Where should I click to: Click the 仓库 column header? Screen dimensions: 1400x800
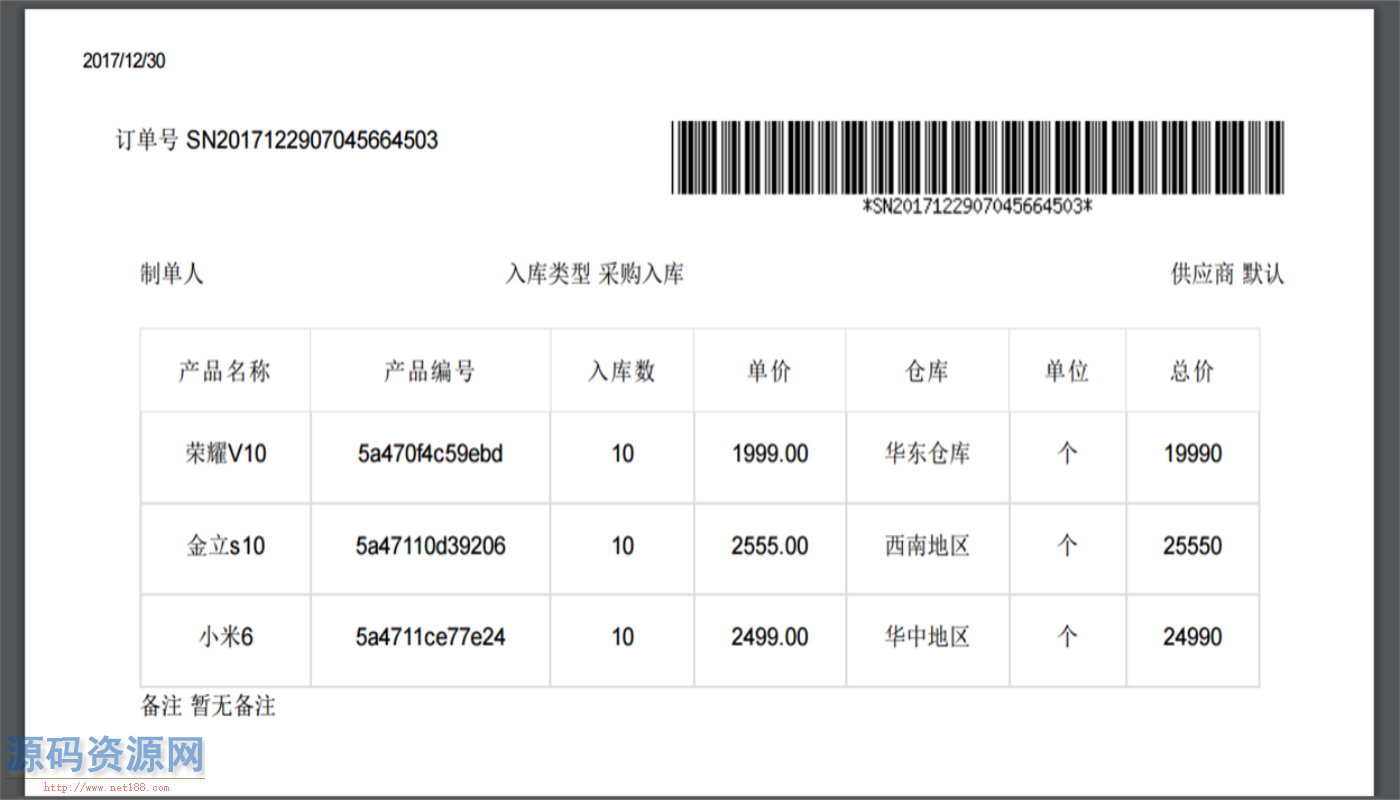pyautogui.click(x=927, y=369)
